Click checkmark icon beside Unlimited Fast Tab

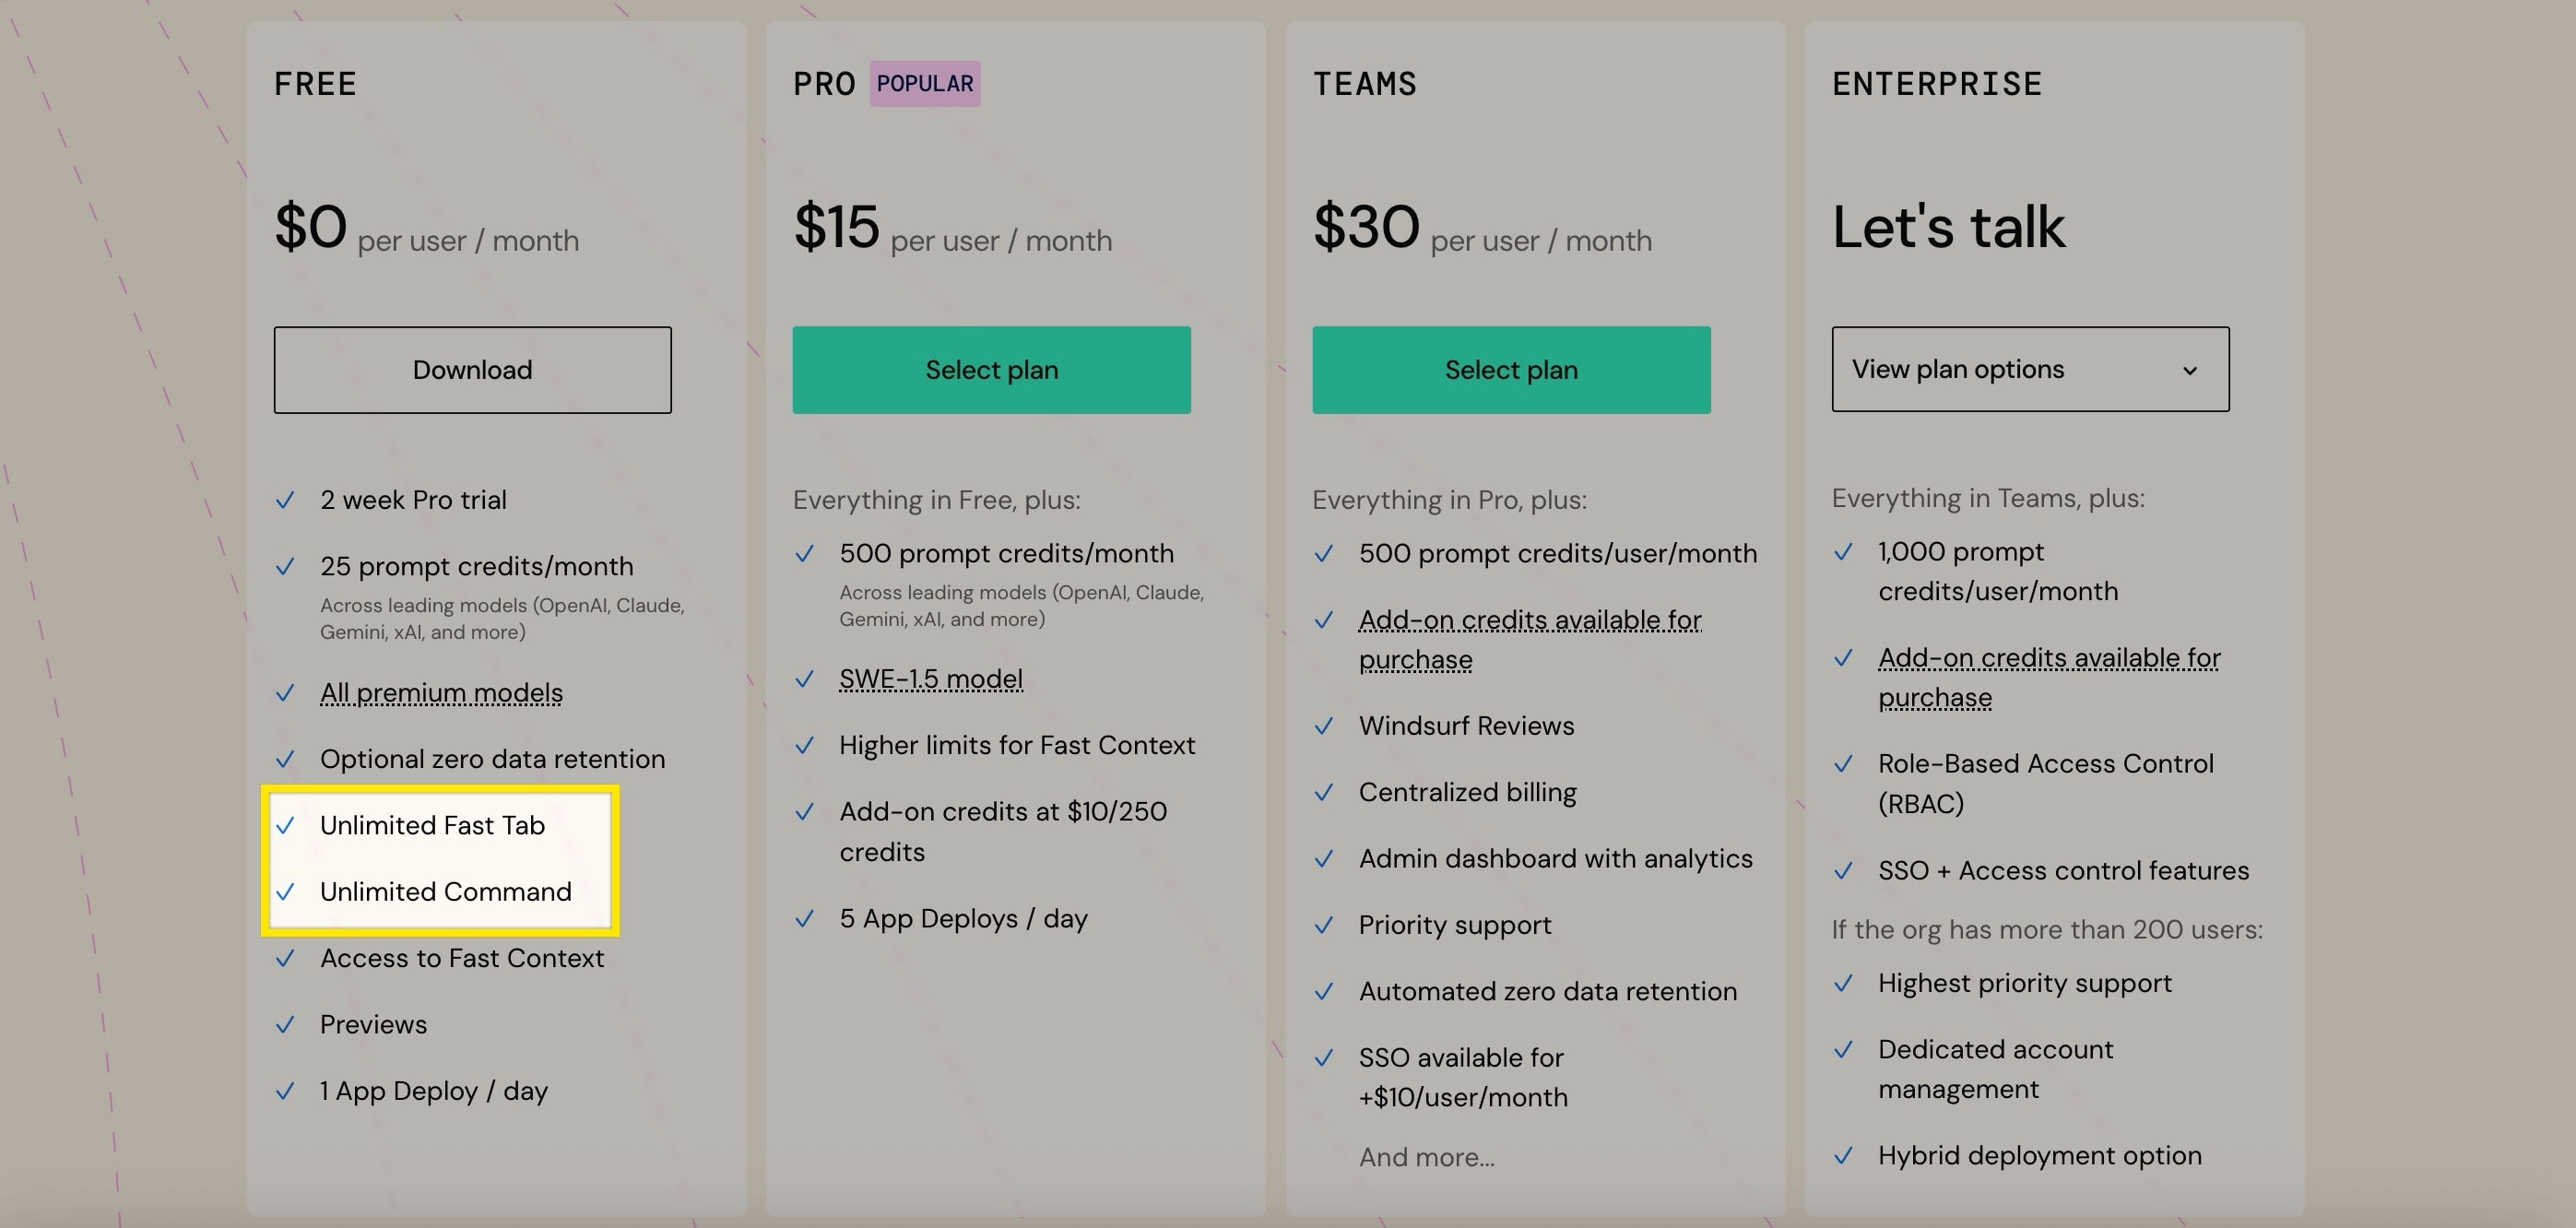(285, 826)
